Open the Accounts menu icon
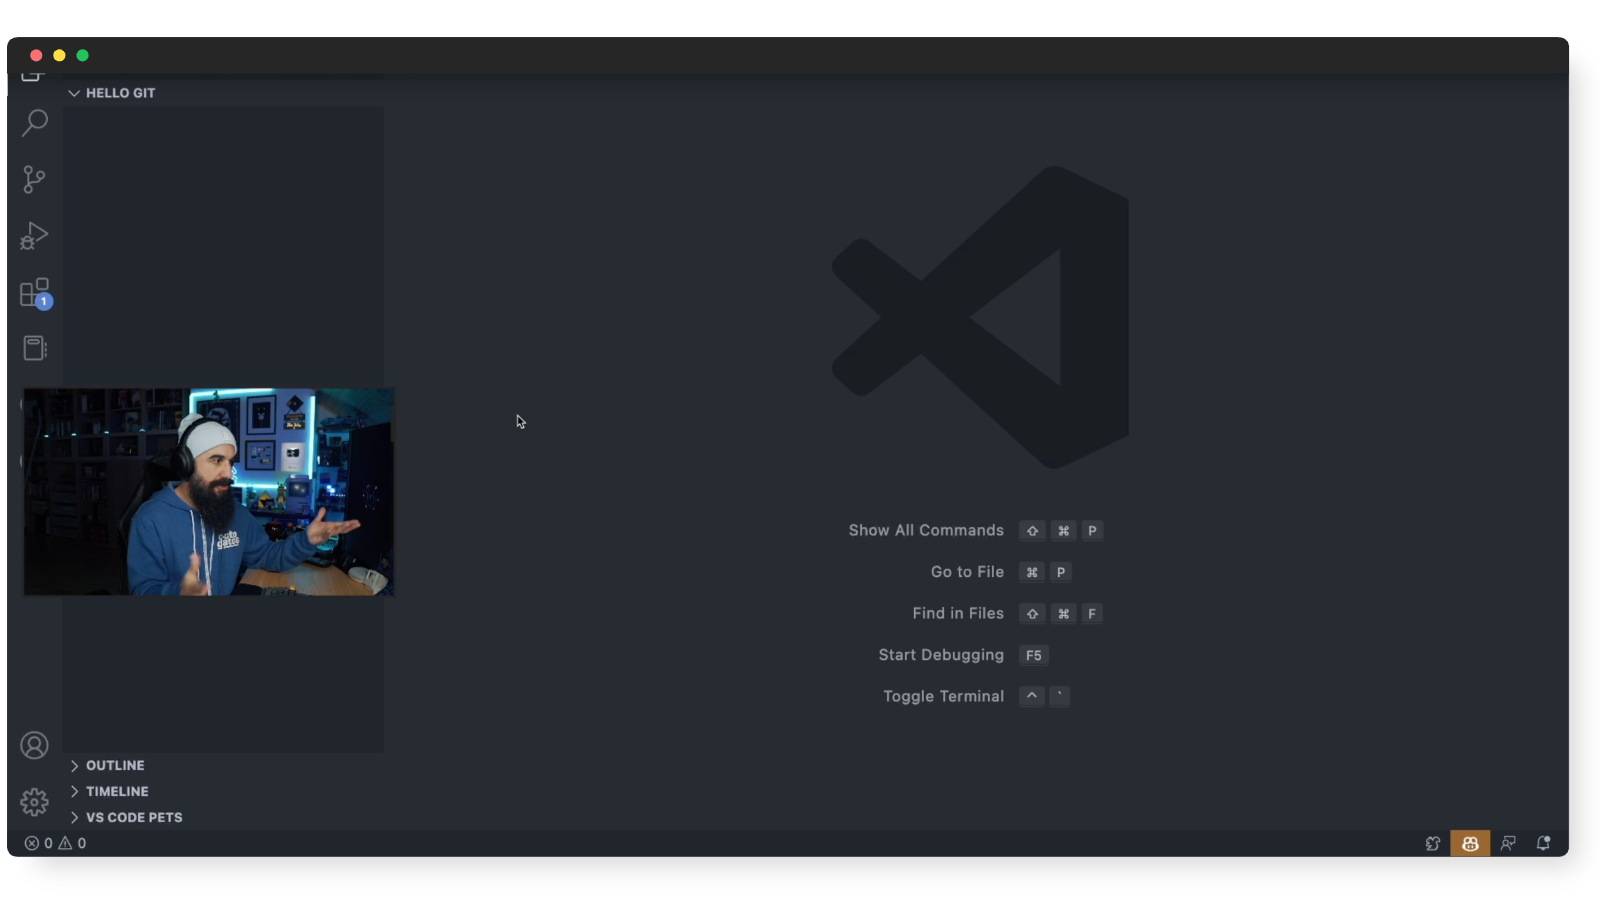Viewport: 1600px width, 900px height. click(x=34, y=746)
